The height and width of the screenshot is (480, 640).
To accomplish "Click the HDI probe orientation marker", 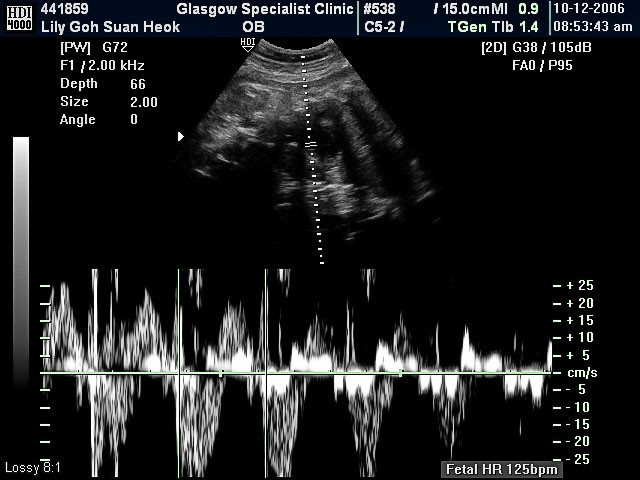I will pos(247,44).
